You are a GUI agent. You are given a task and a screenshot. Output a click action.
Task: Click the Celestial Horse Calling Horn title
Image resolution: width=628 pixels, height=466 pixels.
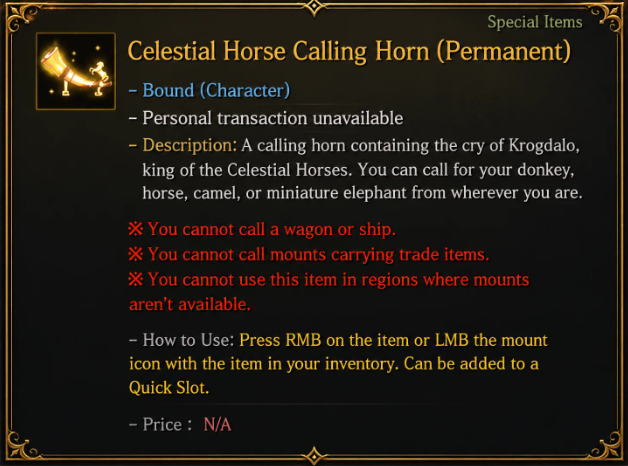pos(349,51)
